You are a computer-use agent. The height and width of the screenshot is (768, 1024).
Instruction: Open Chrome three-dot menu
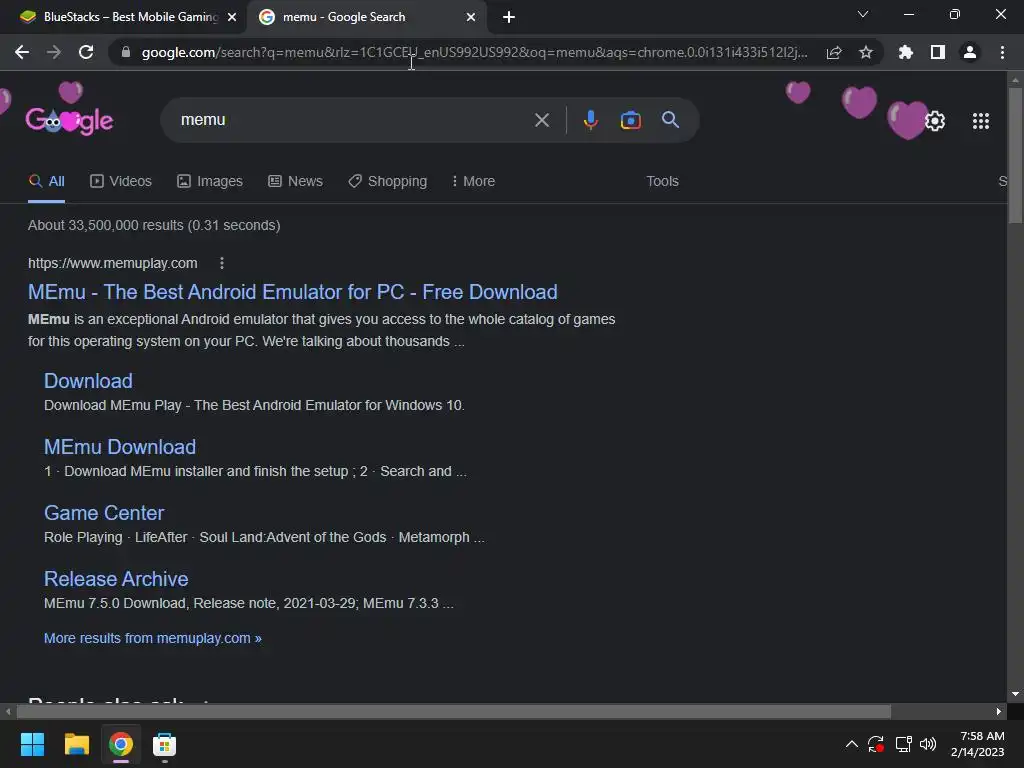coord(1002,52)
